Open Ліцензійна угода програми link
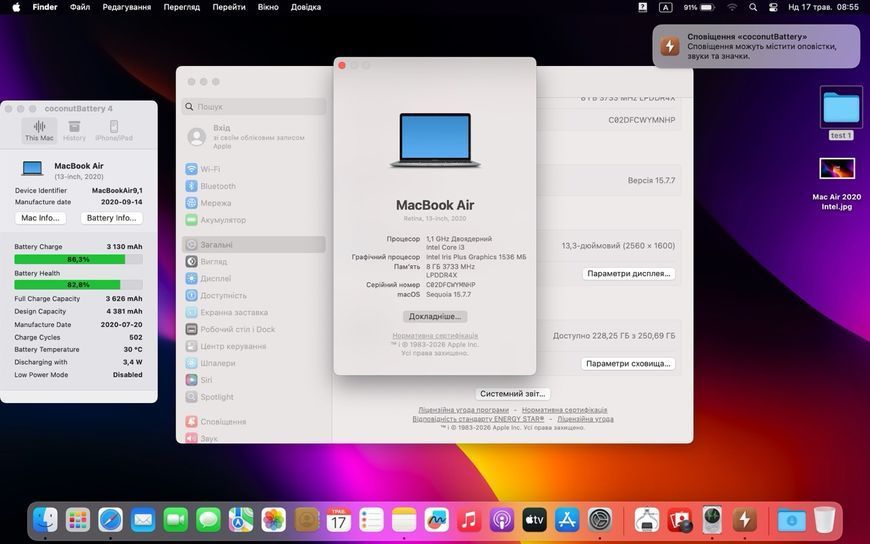 click(x=463, y=410)
